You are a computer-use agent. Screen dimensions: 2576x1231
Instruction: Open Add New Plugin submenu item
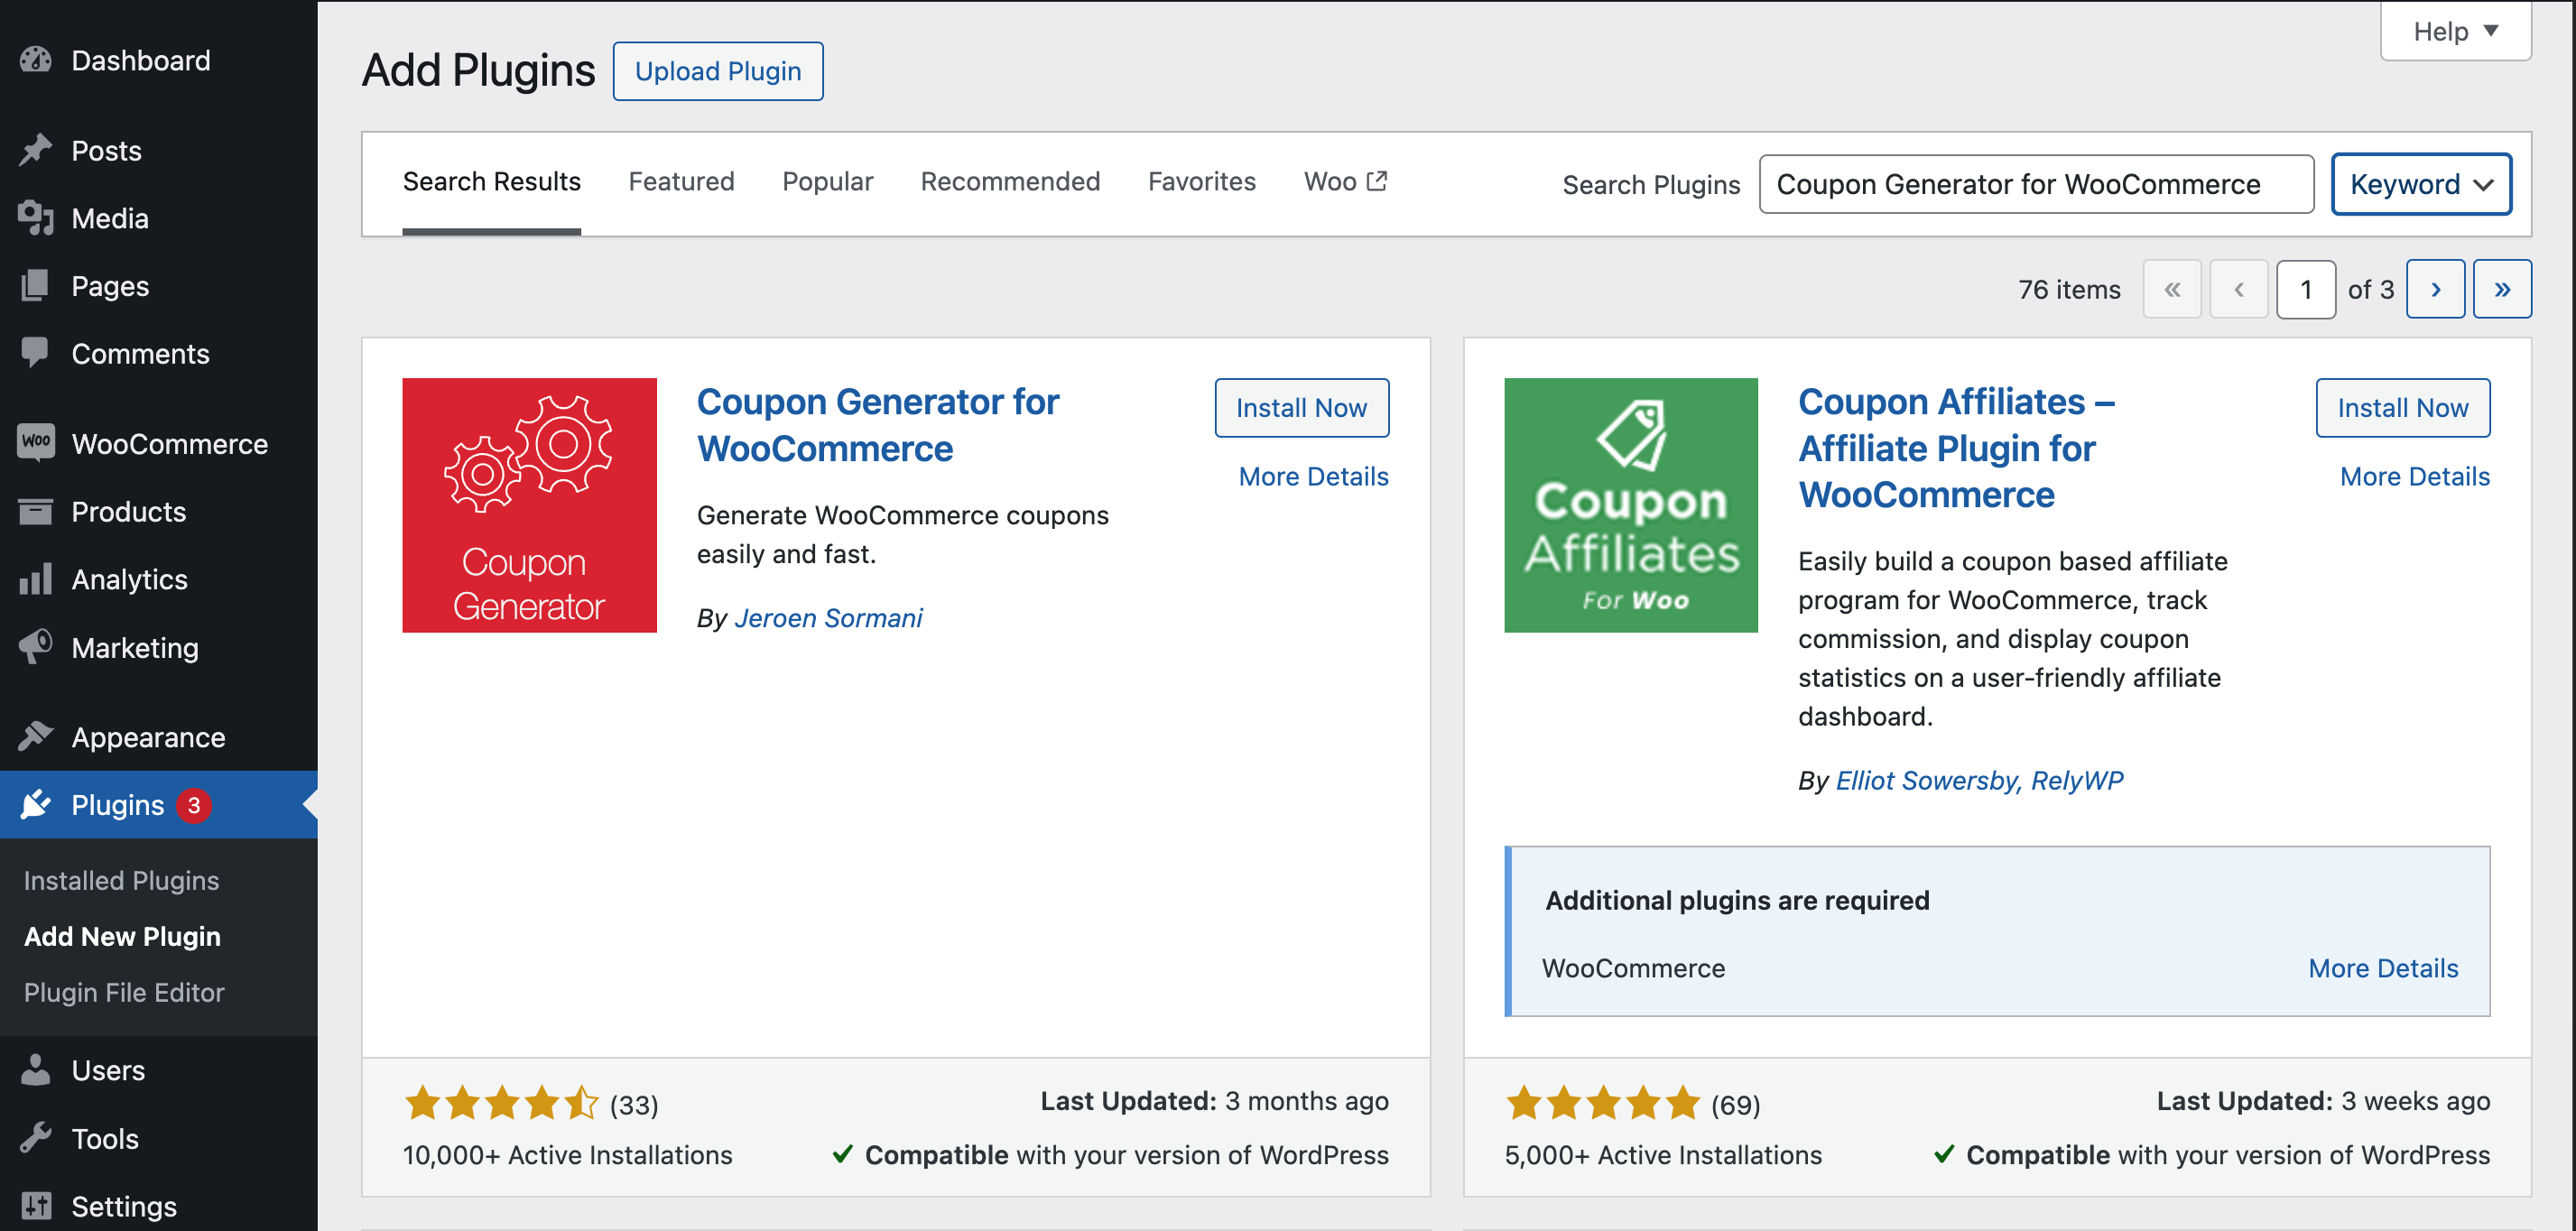[x=122, y=936]
